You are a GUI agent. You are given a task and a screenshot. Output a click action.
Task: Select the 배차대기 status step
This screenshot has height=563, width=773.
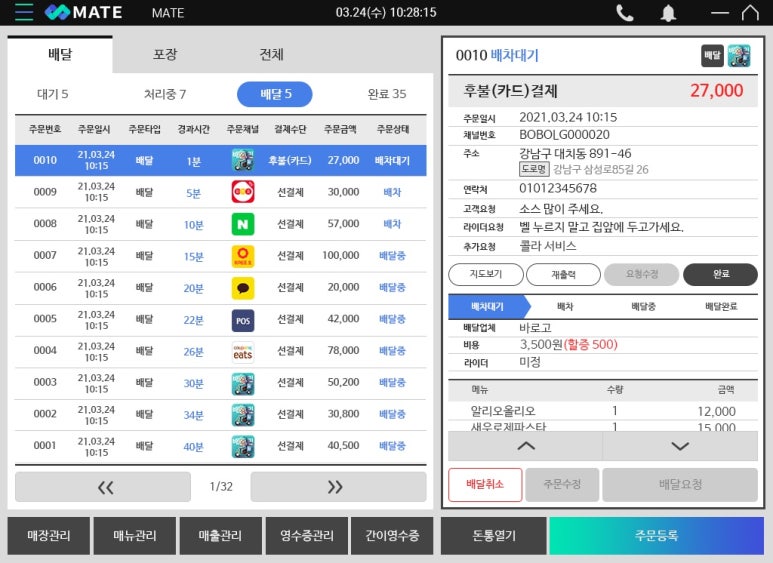(x=488, y=307)
